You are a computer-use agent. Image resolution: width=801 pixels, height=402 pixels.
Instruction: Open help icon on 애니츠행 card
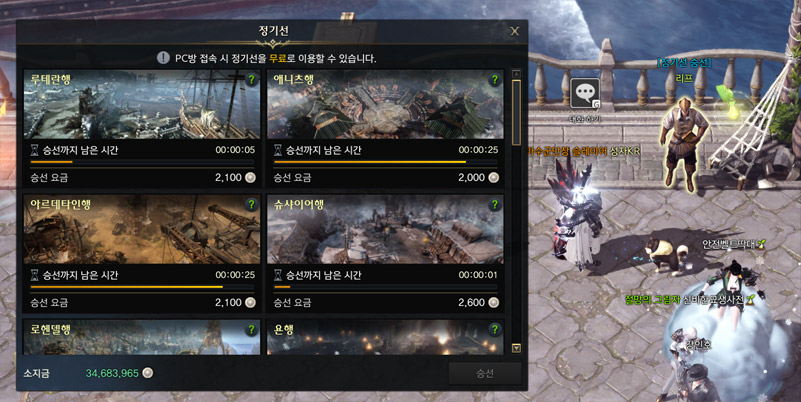click(x=494, y=80)
